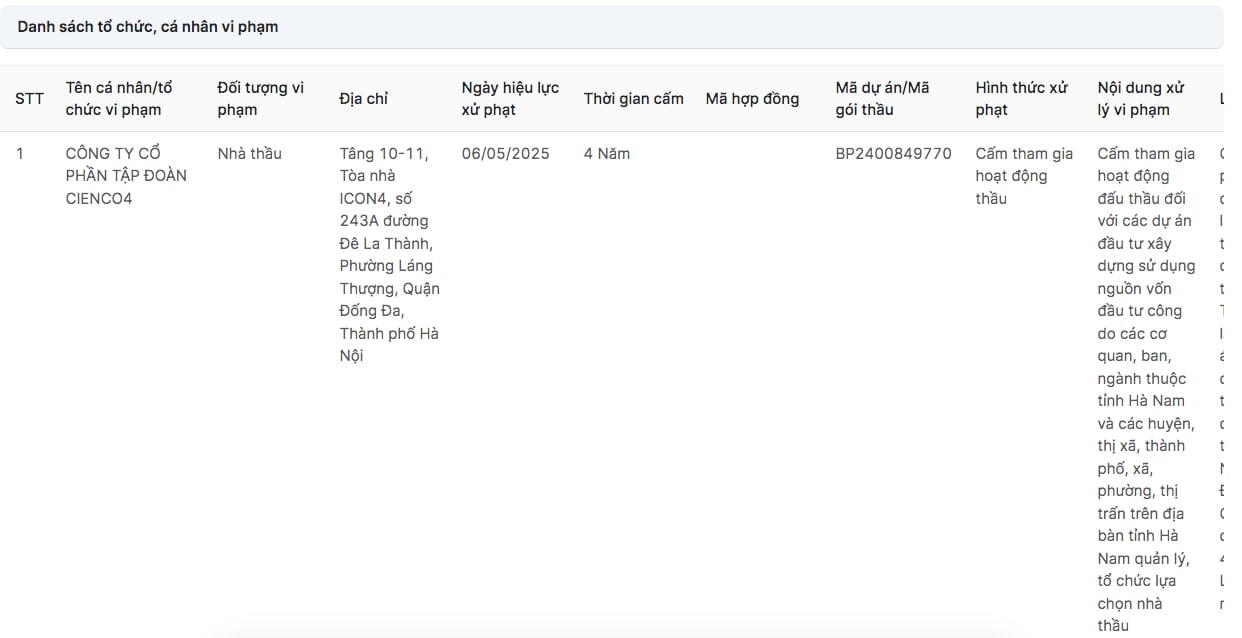
Task: Select the "Tên cá nhân/tổ chức vi phạm" column header
Action: [119, 99]
